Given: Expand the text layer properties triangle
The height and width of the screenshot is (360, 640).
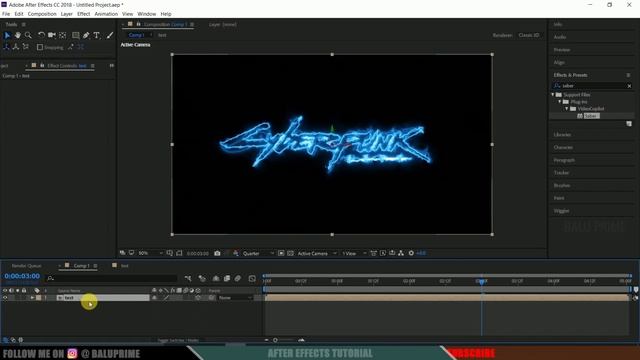Looking at the screenshot, I should [32, 298].
